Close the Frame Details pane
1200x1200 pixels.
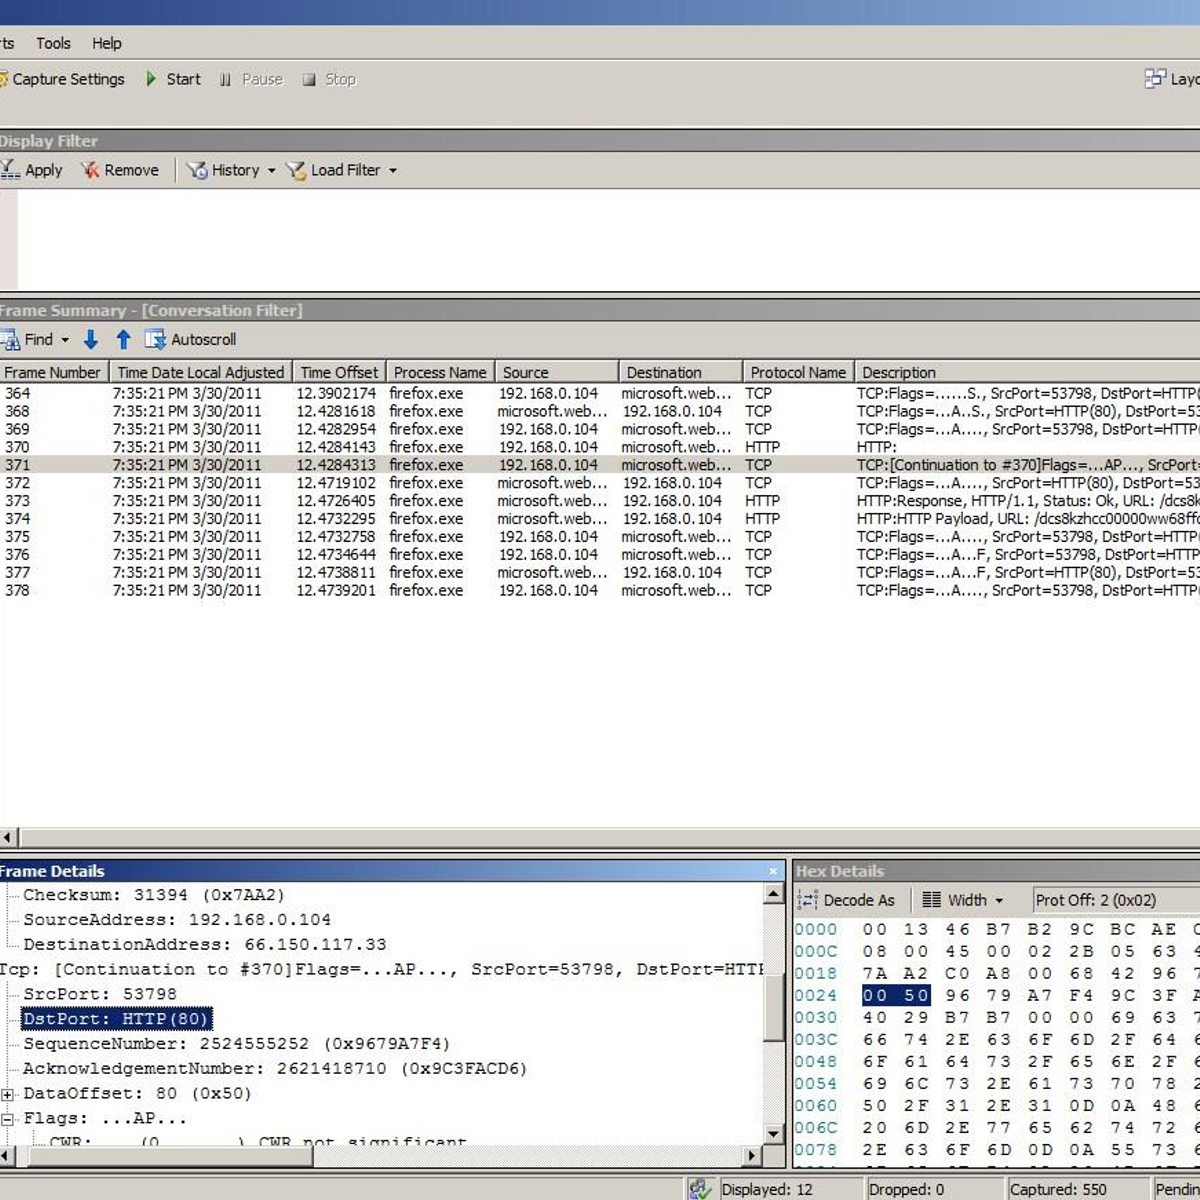click(773, 871)
